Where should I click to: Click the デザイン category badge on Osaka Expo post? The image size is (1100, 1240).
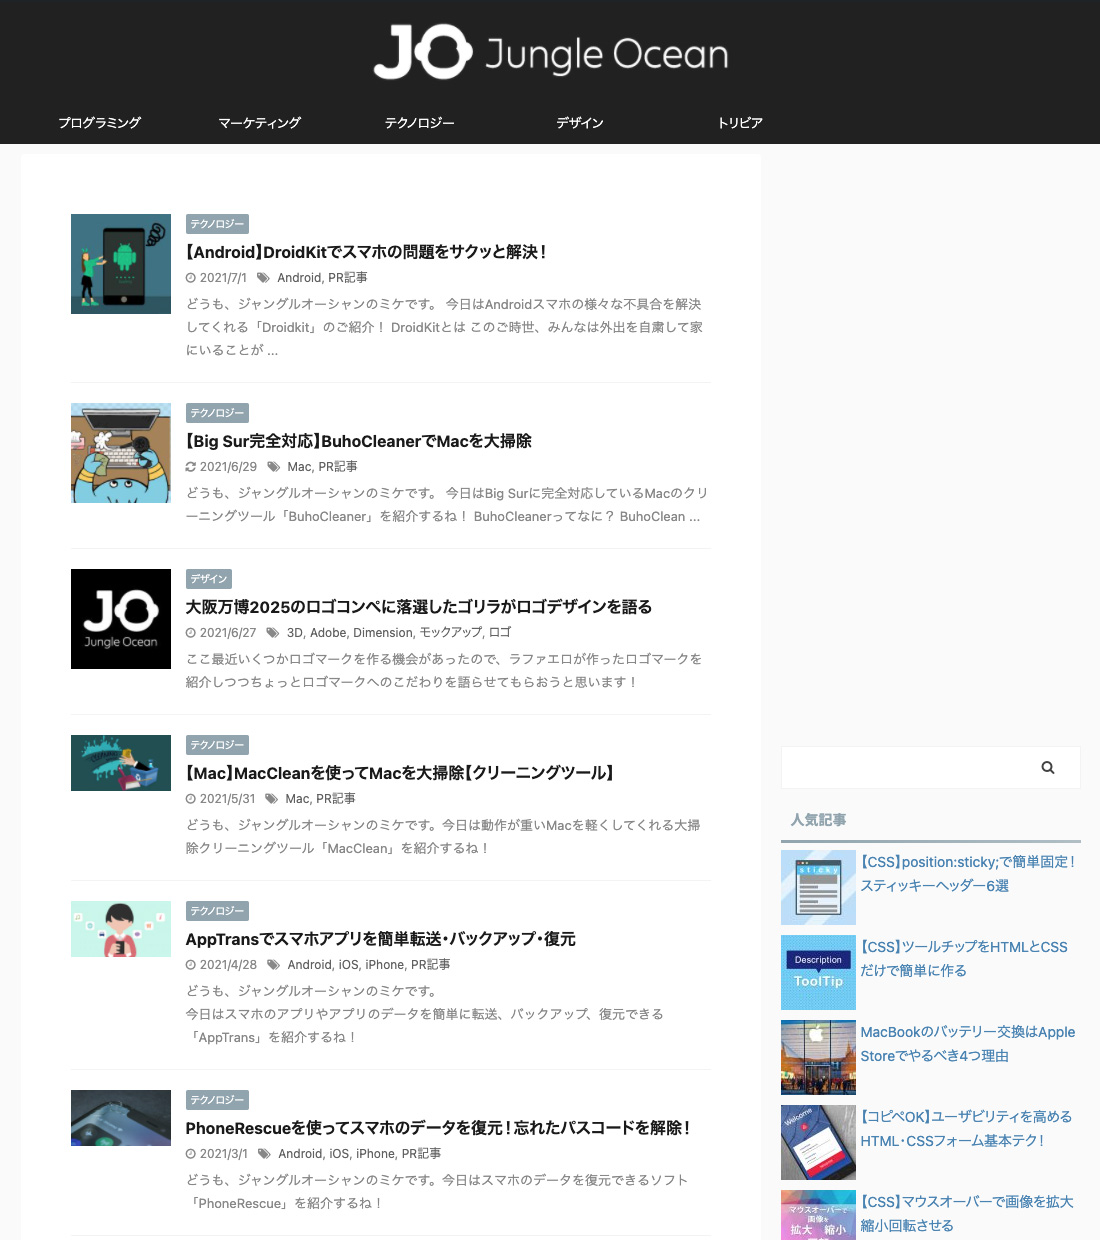[x=208, y=579]
